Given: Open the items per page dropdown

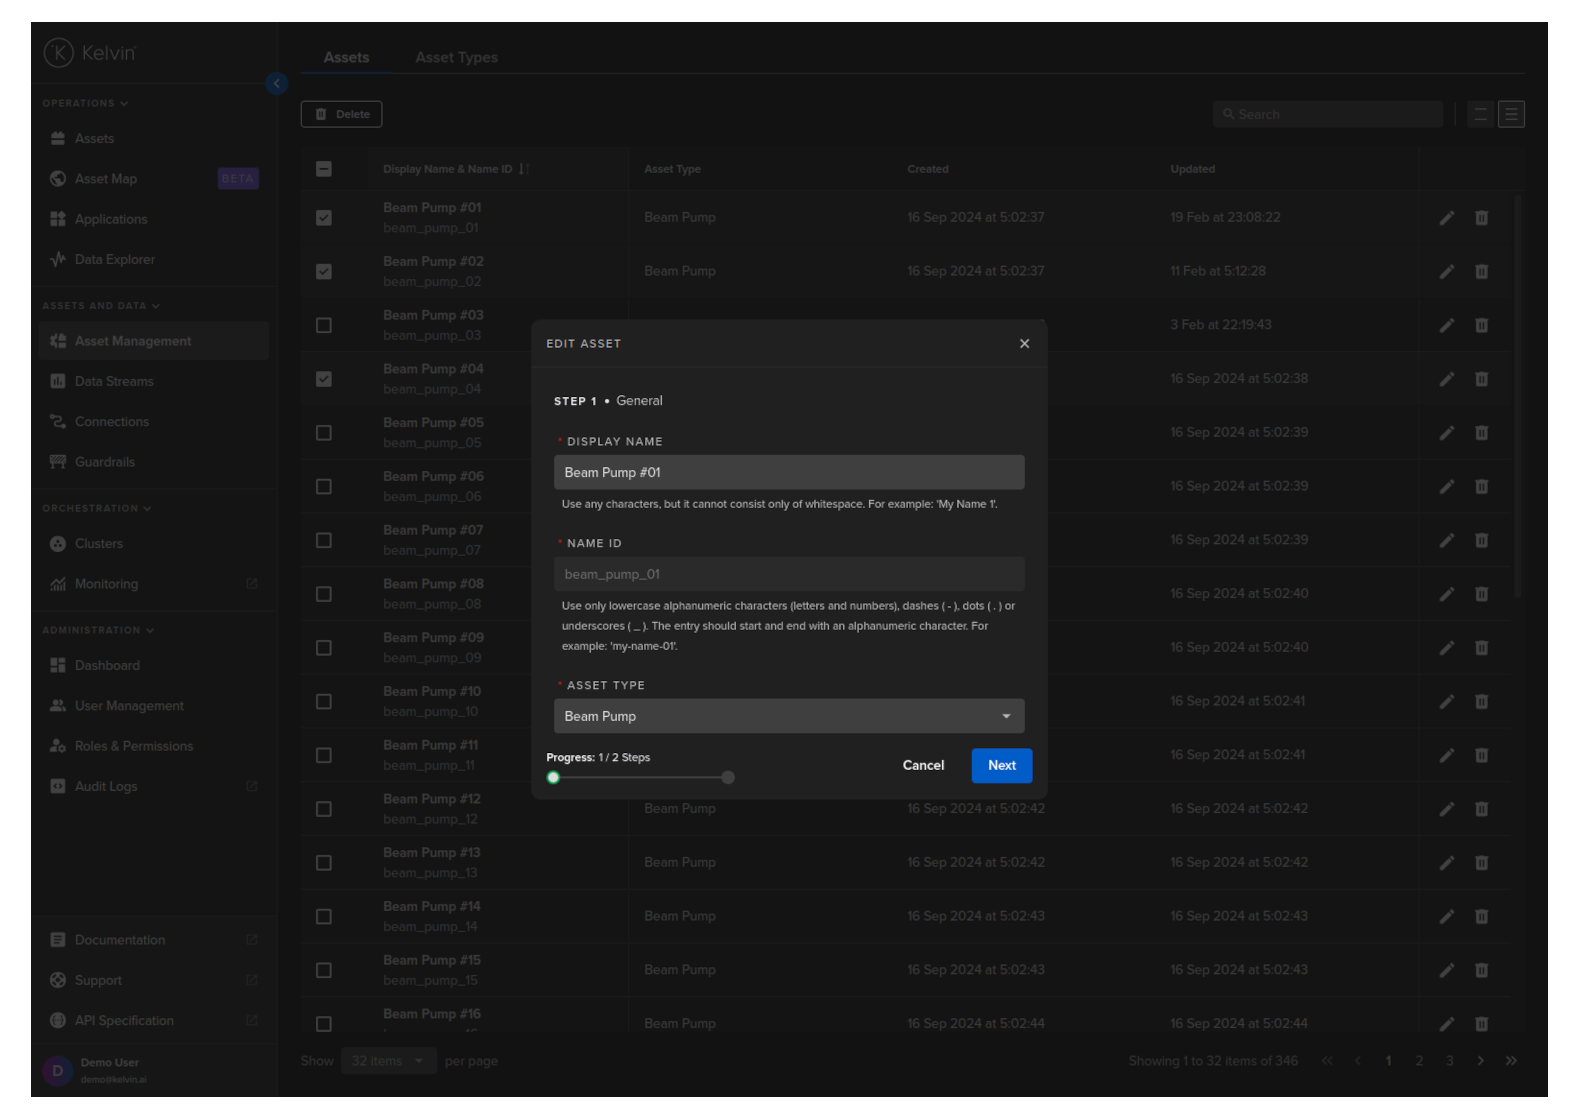Looking at the screenshot, I should (386, 1061).
